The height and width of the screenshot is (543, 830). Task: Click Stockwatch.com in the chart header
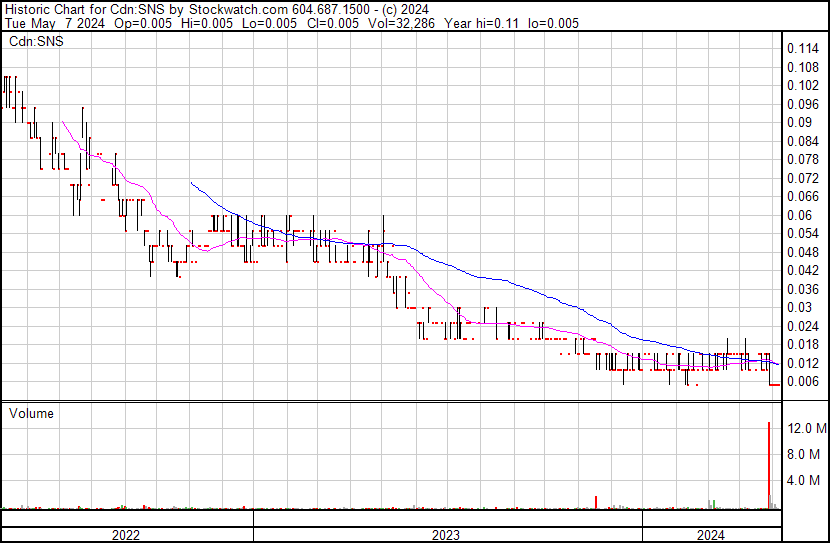[x=238, y=8]
